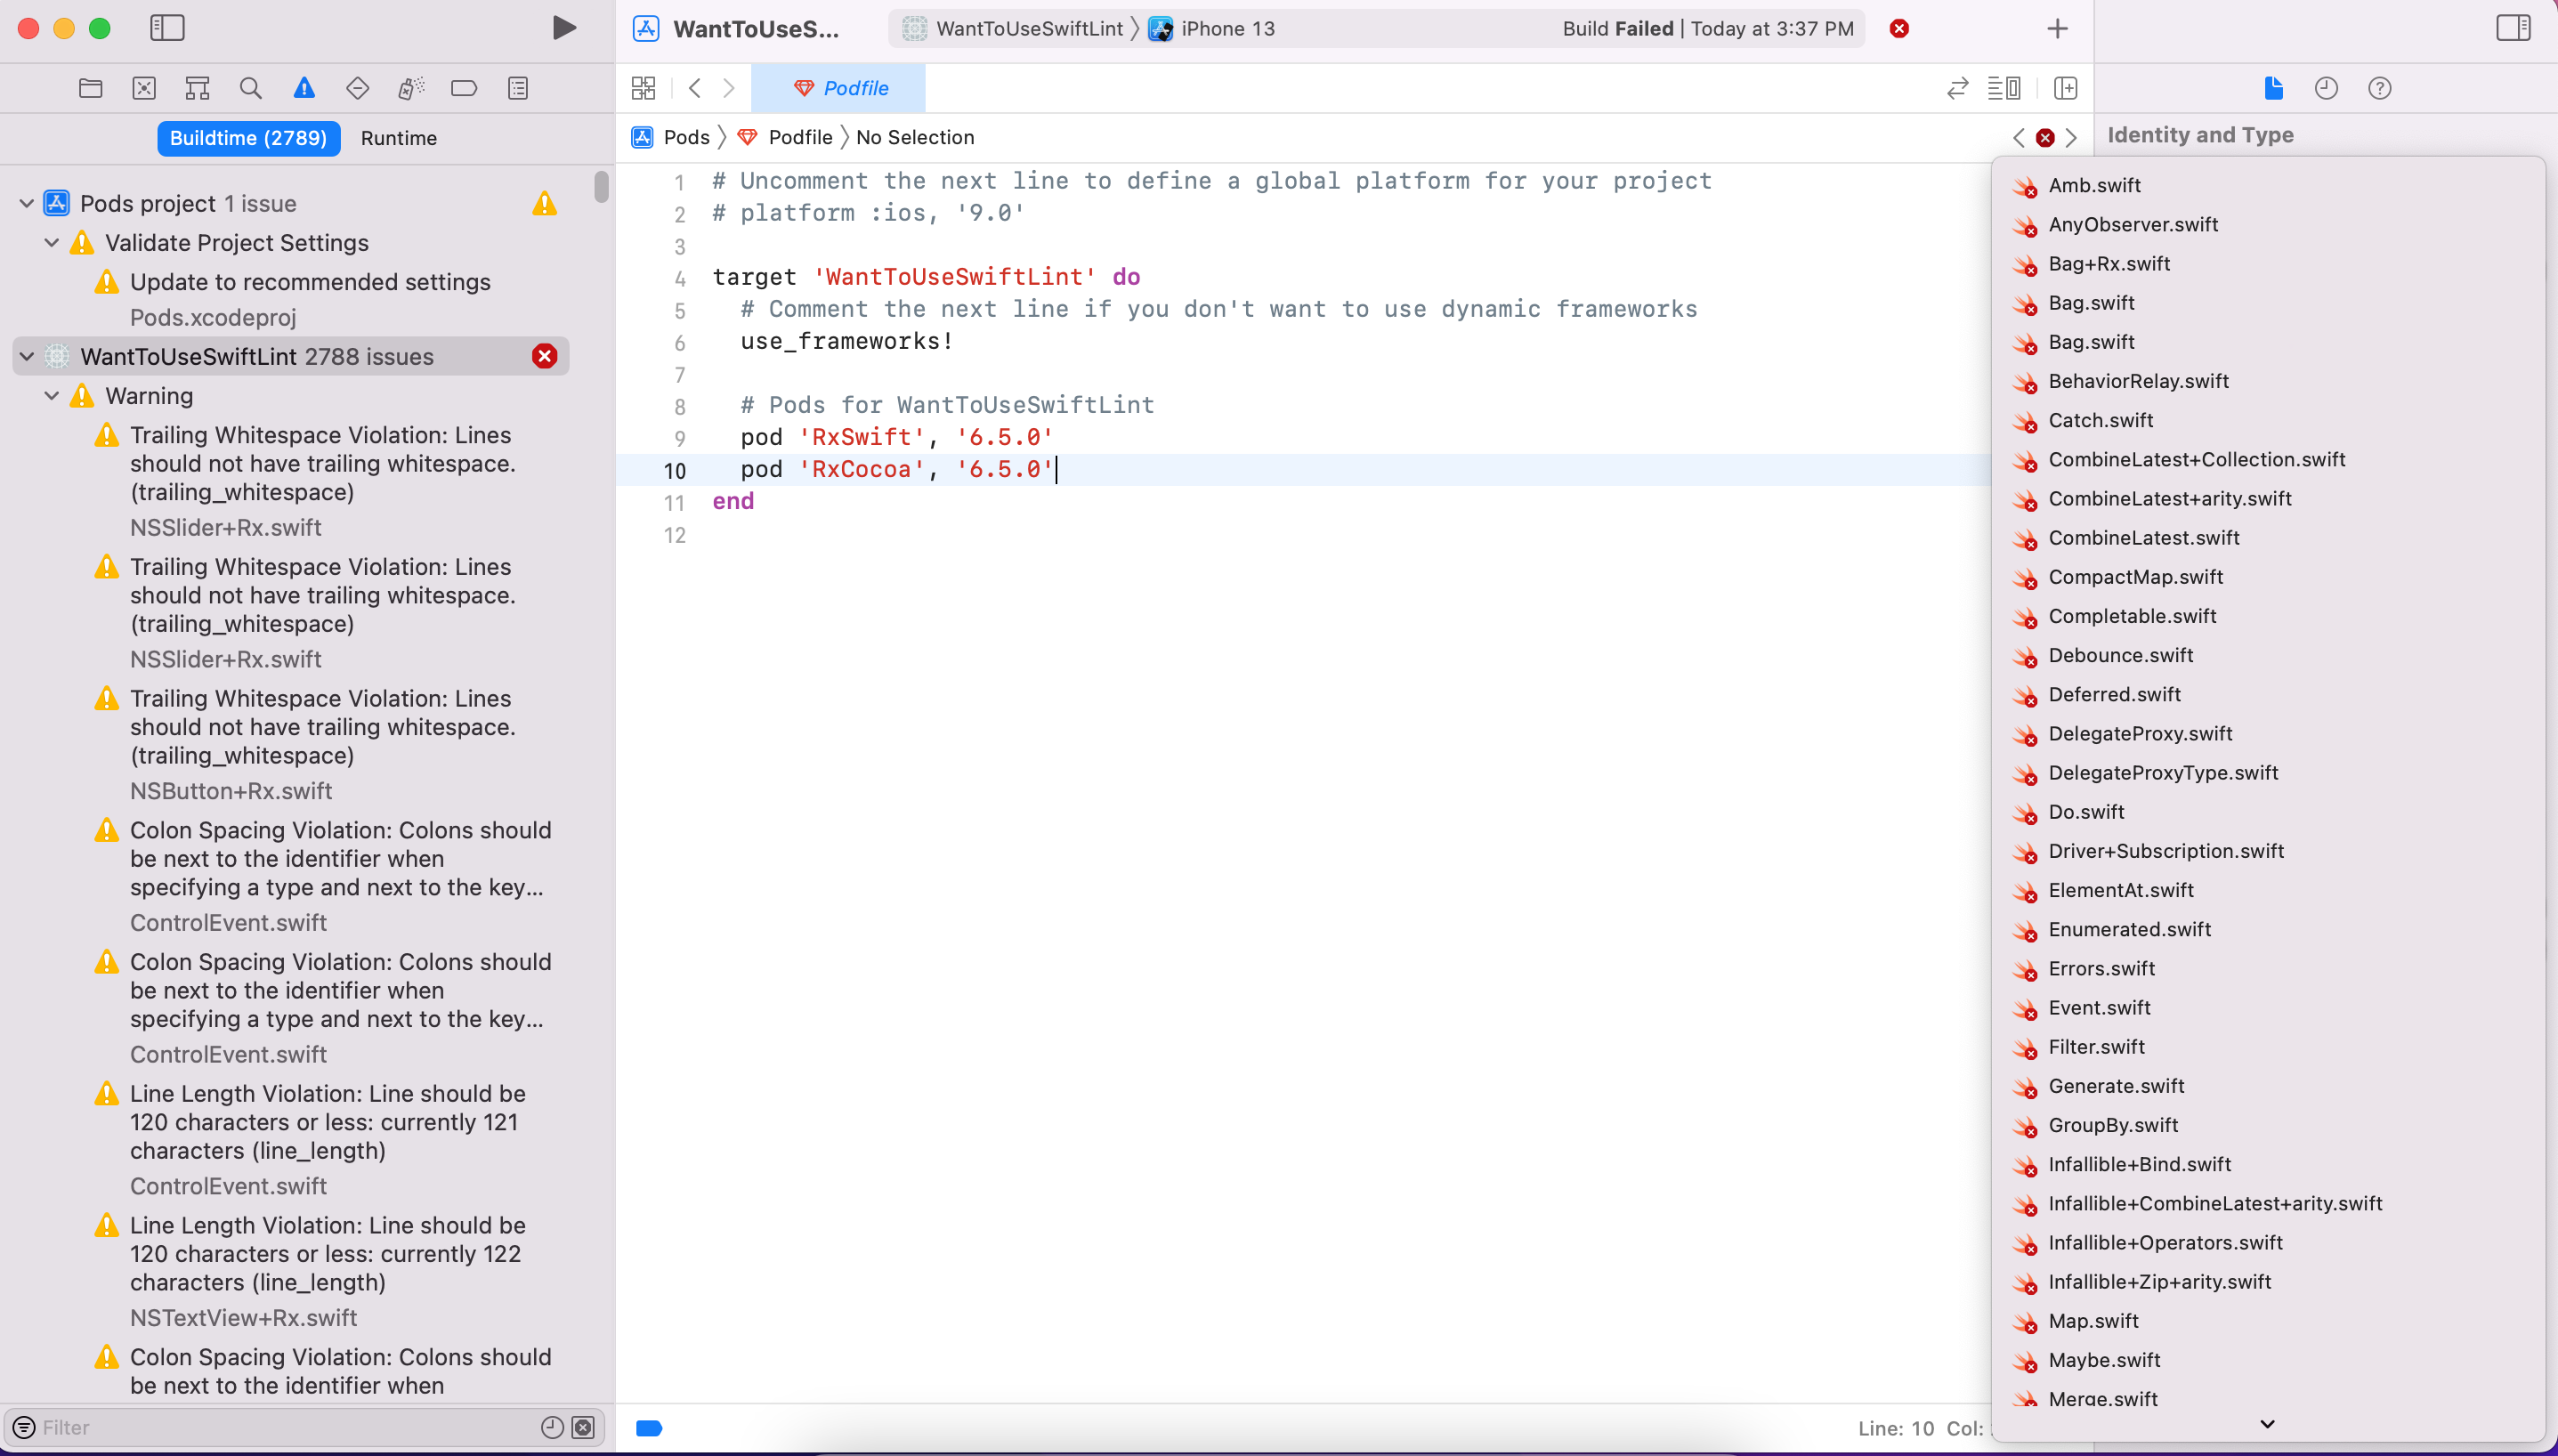Show the File inspector
This screenshot has height=1456, width=2558.
pos(2274,88)
